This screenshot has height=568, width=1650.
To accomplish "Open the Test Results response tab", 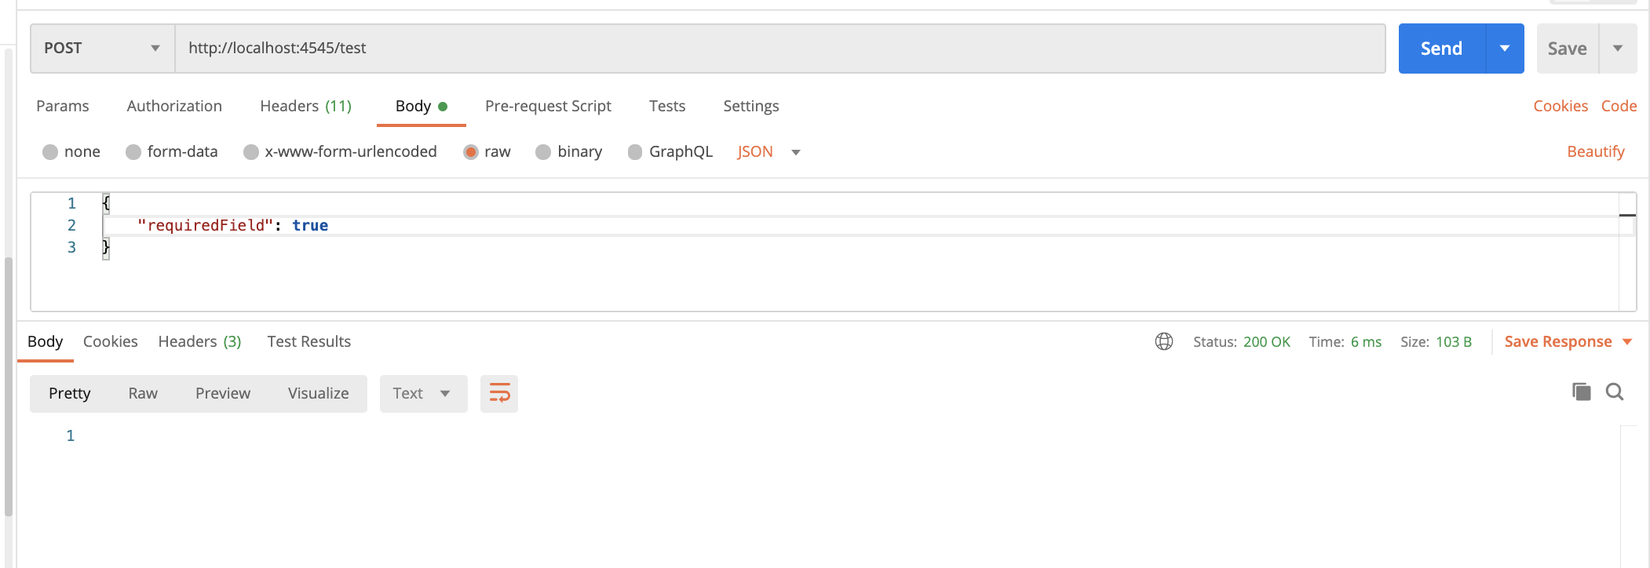I will click(x=309, y=342).
